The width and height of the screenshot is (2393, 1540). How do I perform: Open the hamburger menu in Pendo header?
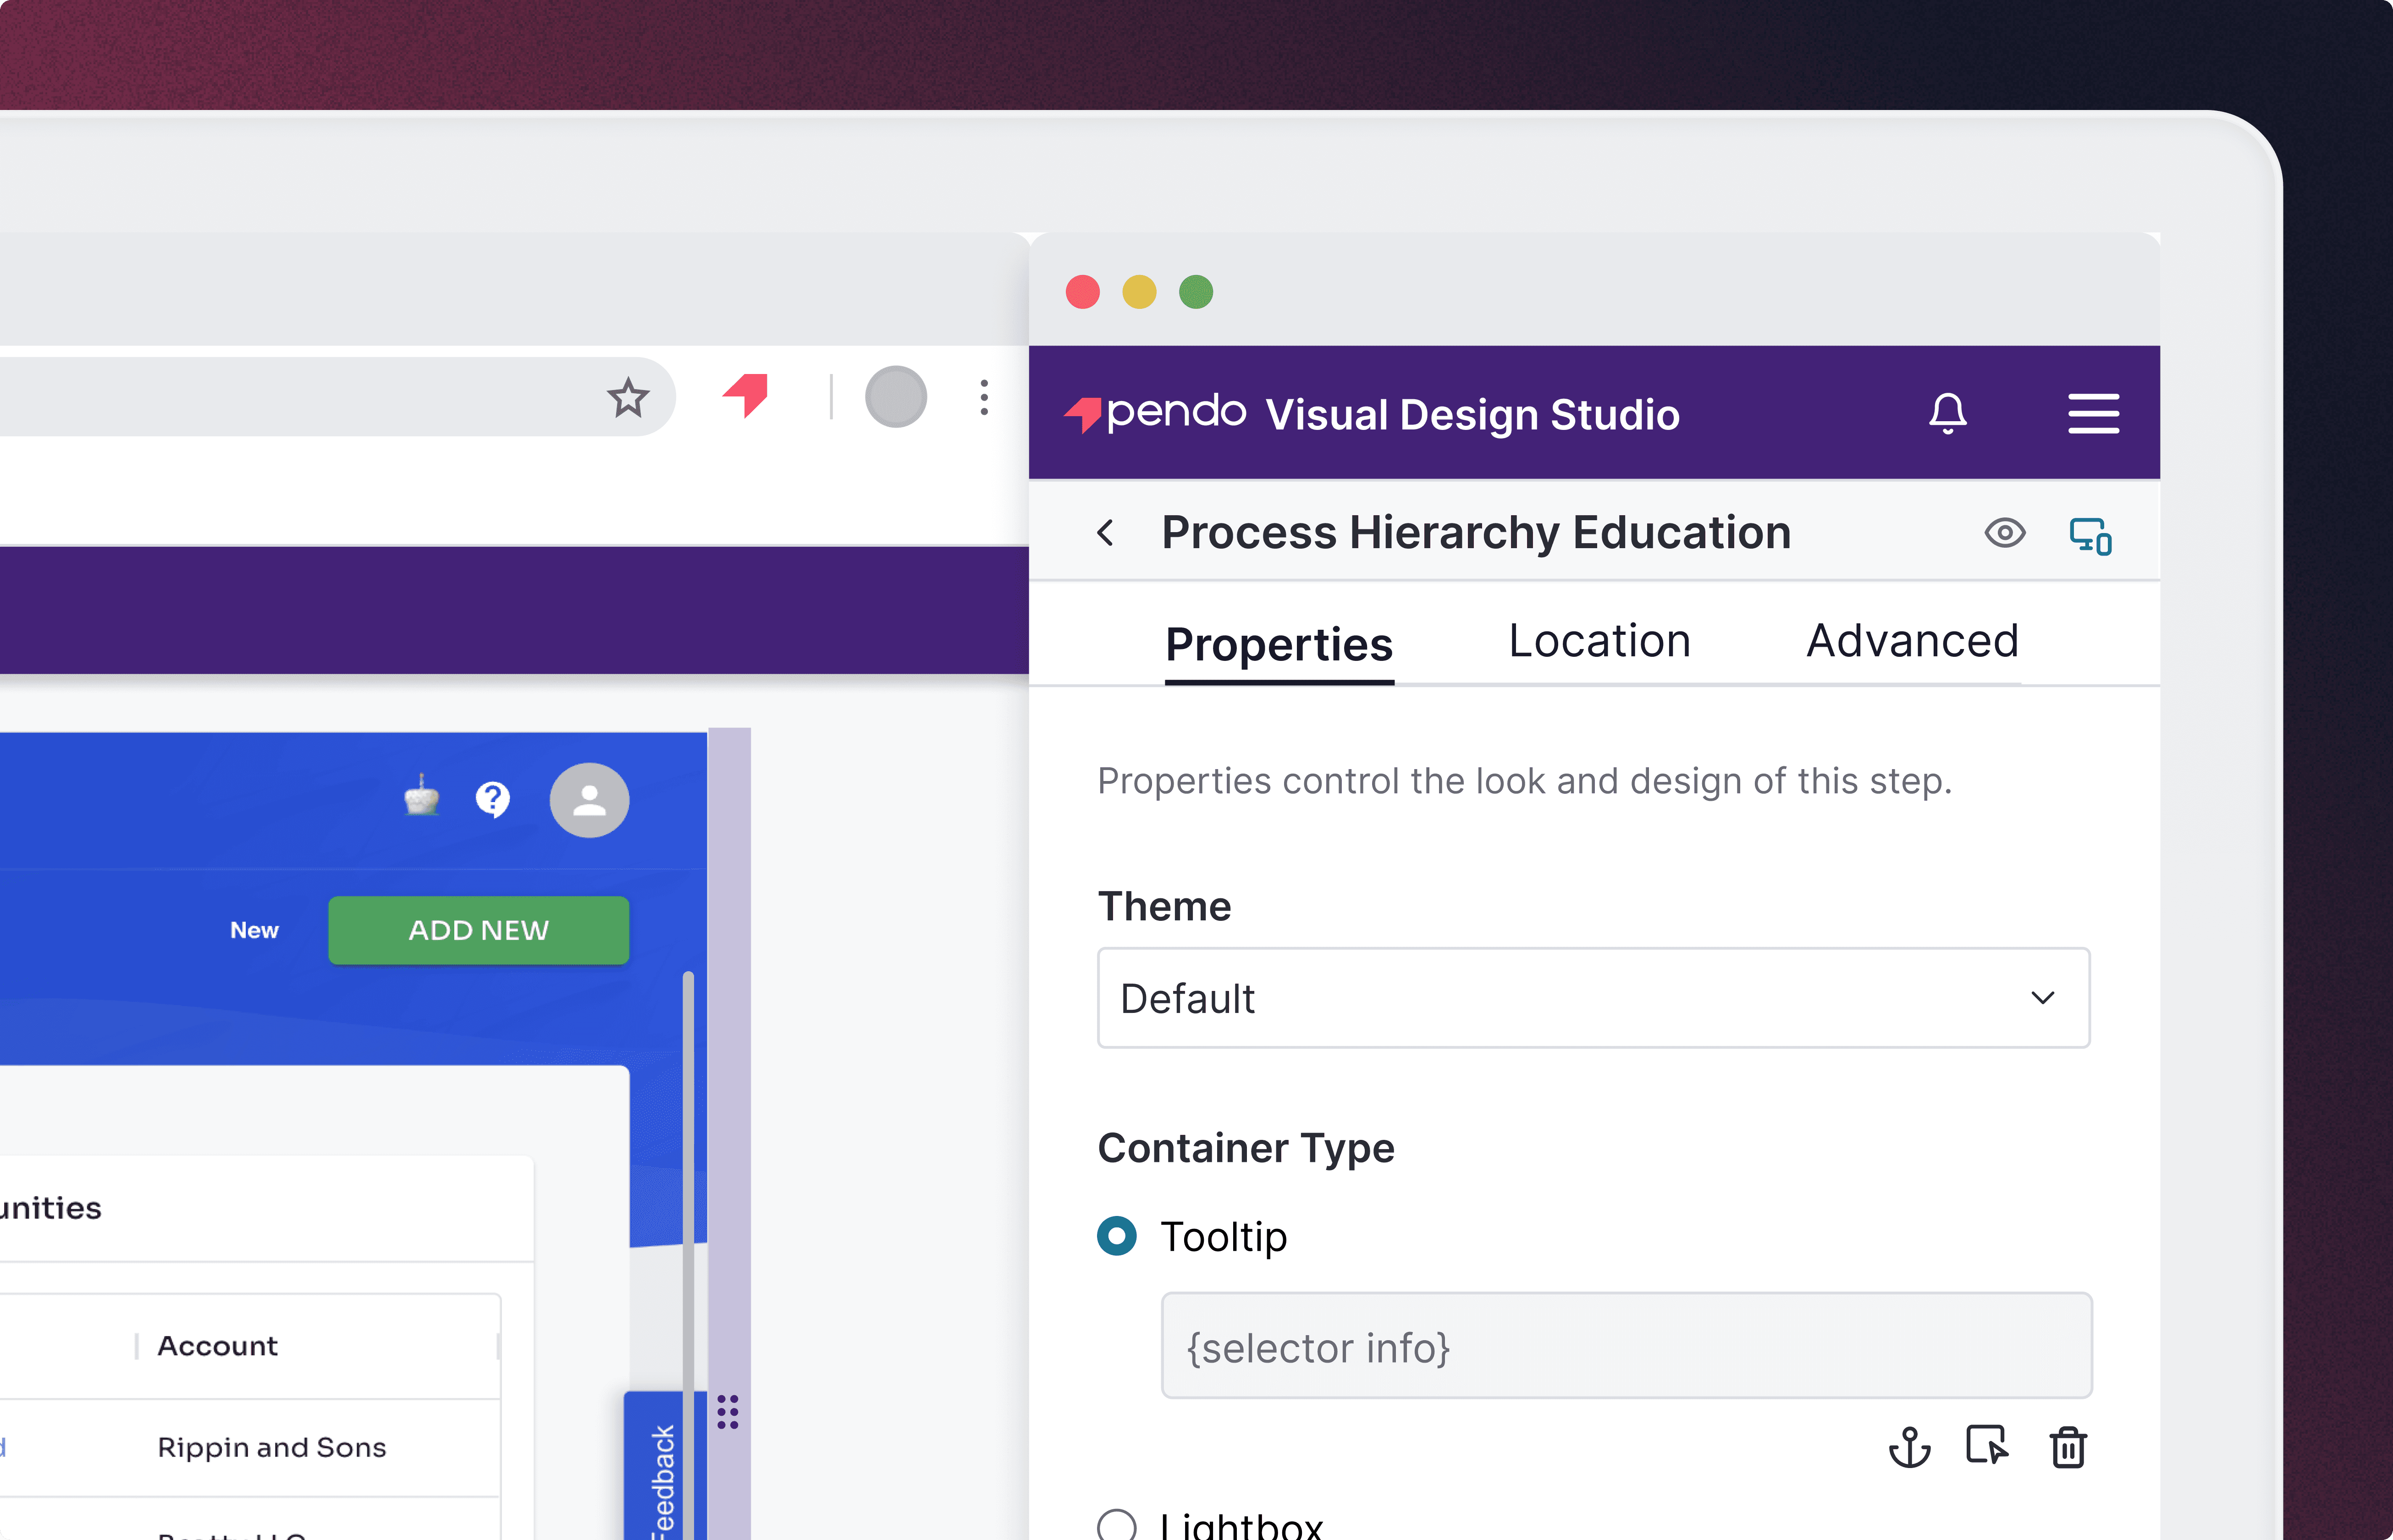coord(2093,413)
